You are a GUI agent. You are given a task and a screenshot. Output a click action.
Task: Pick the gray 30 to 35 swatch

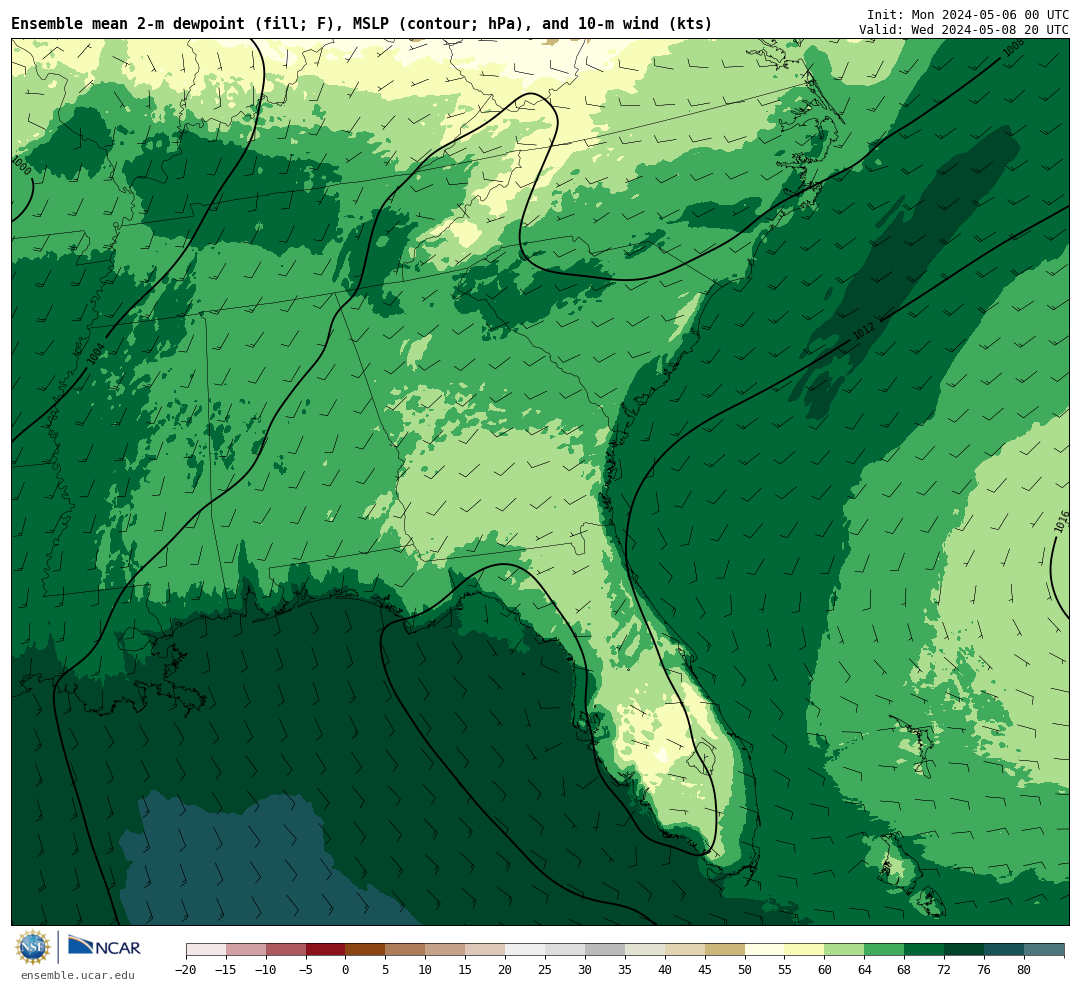point(605,950)
